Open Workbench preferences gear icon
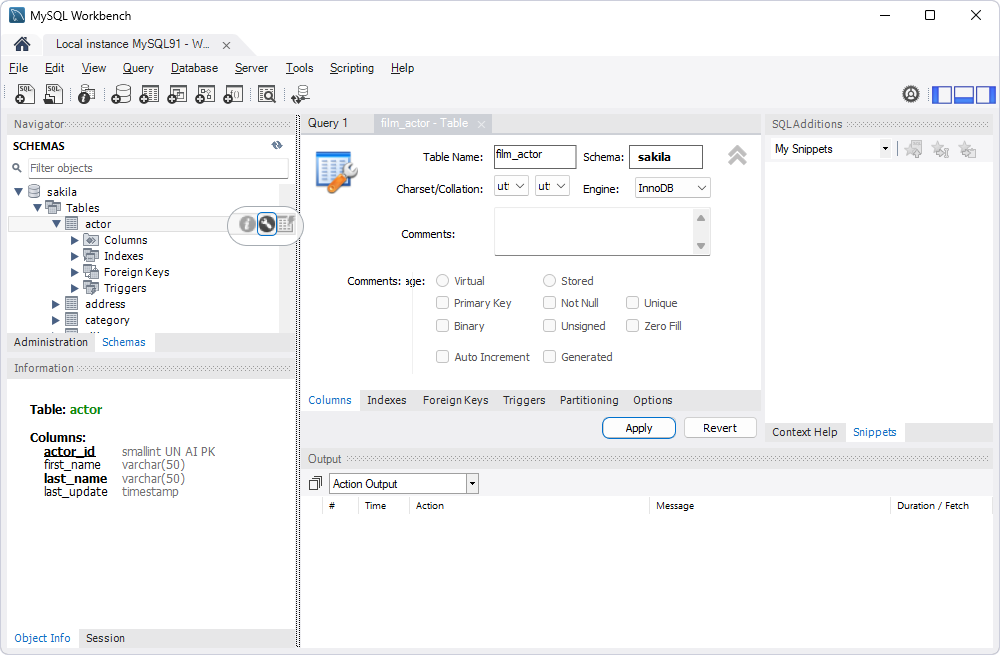This screenshot has width=1000, height=655. click(911, 94)
